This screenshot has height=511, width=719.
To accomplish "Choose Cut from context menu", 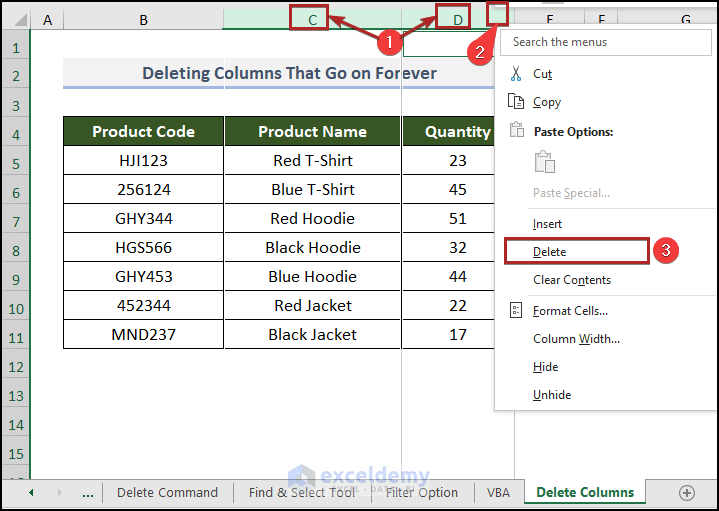I will coord(605,74).
